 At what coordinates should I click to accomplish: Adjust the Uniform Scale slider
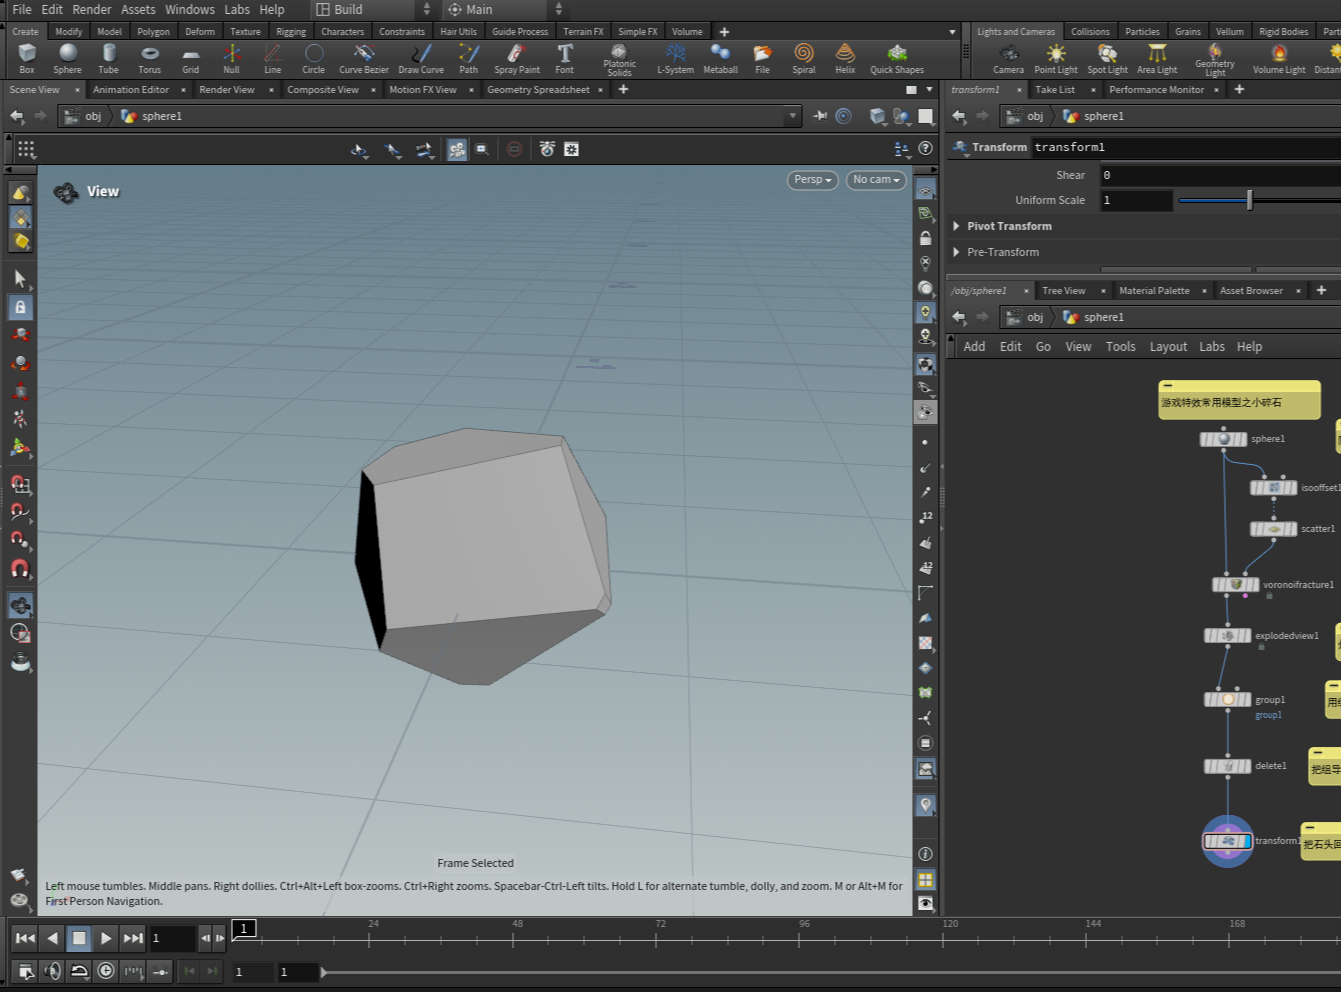(1259, 200)
